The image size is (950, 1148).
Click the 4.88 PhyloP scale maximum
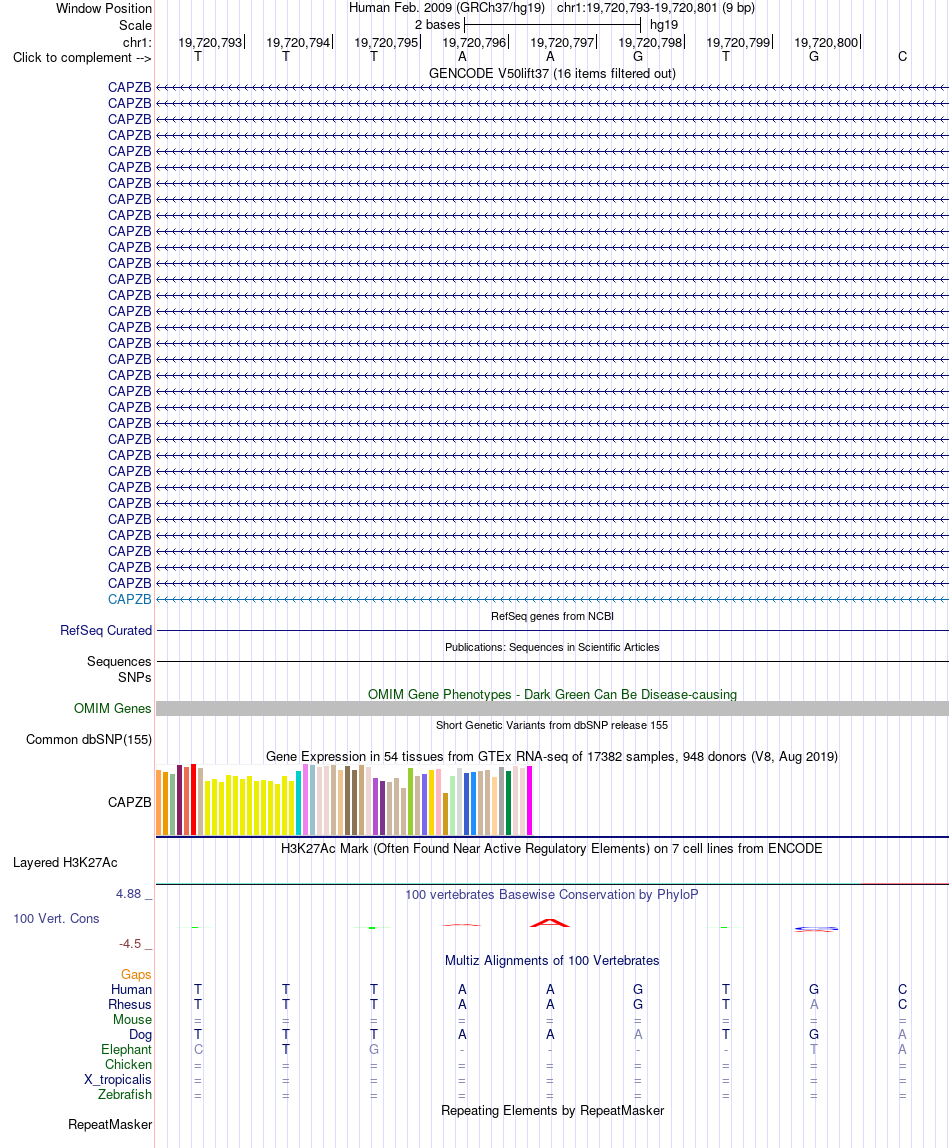pos(128,894)
